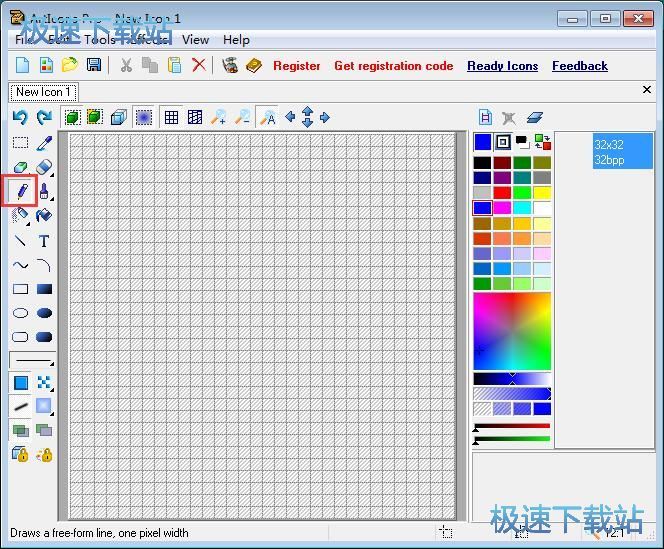Expand the dotted pattern mode options
This screenshot has width=664, height=549.
51,388
